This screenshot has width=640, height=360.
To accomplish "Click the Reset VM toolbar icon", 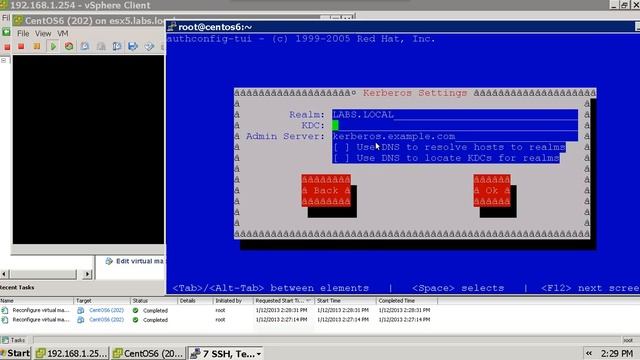I will [x=69, y=46].
